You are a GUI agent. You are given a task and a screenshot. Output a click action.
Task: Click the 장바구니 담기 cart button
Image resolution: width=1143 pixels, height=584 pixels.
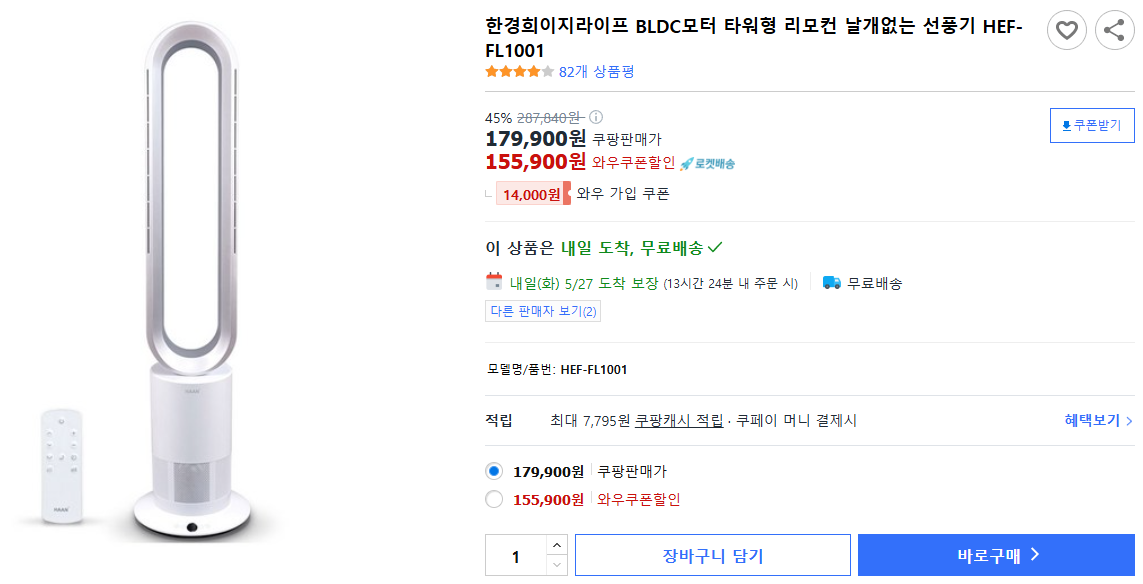712,554
